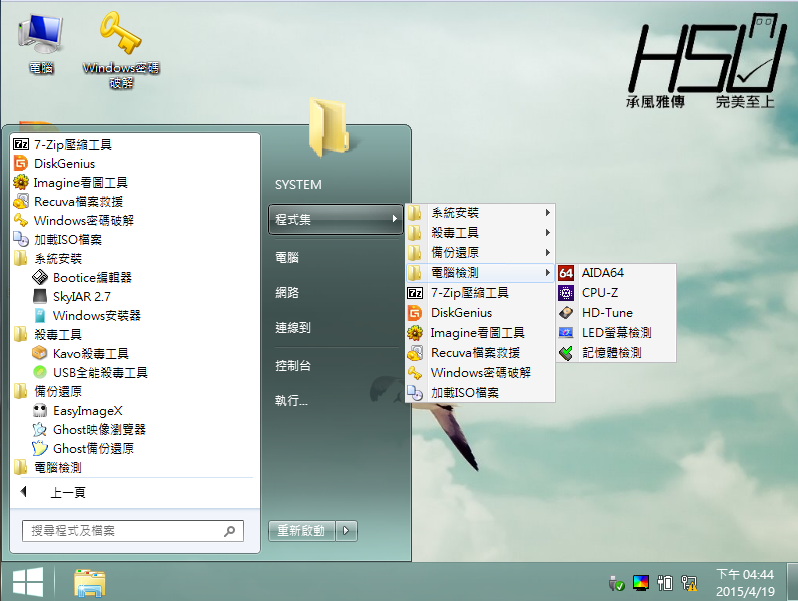This screenshot has width=798, height=601.
Task: Click the display color tray icon
Action: (641, 583)
